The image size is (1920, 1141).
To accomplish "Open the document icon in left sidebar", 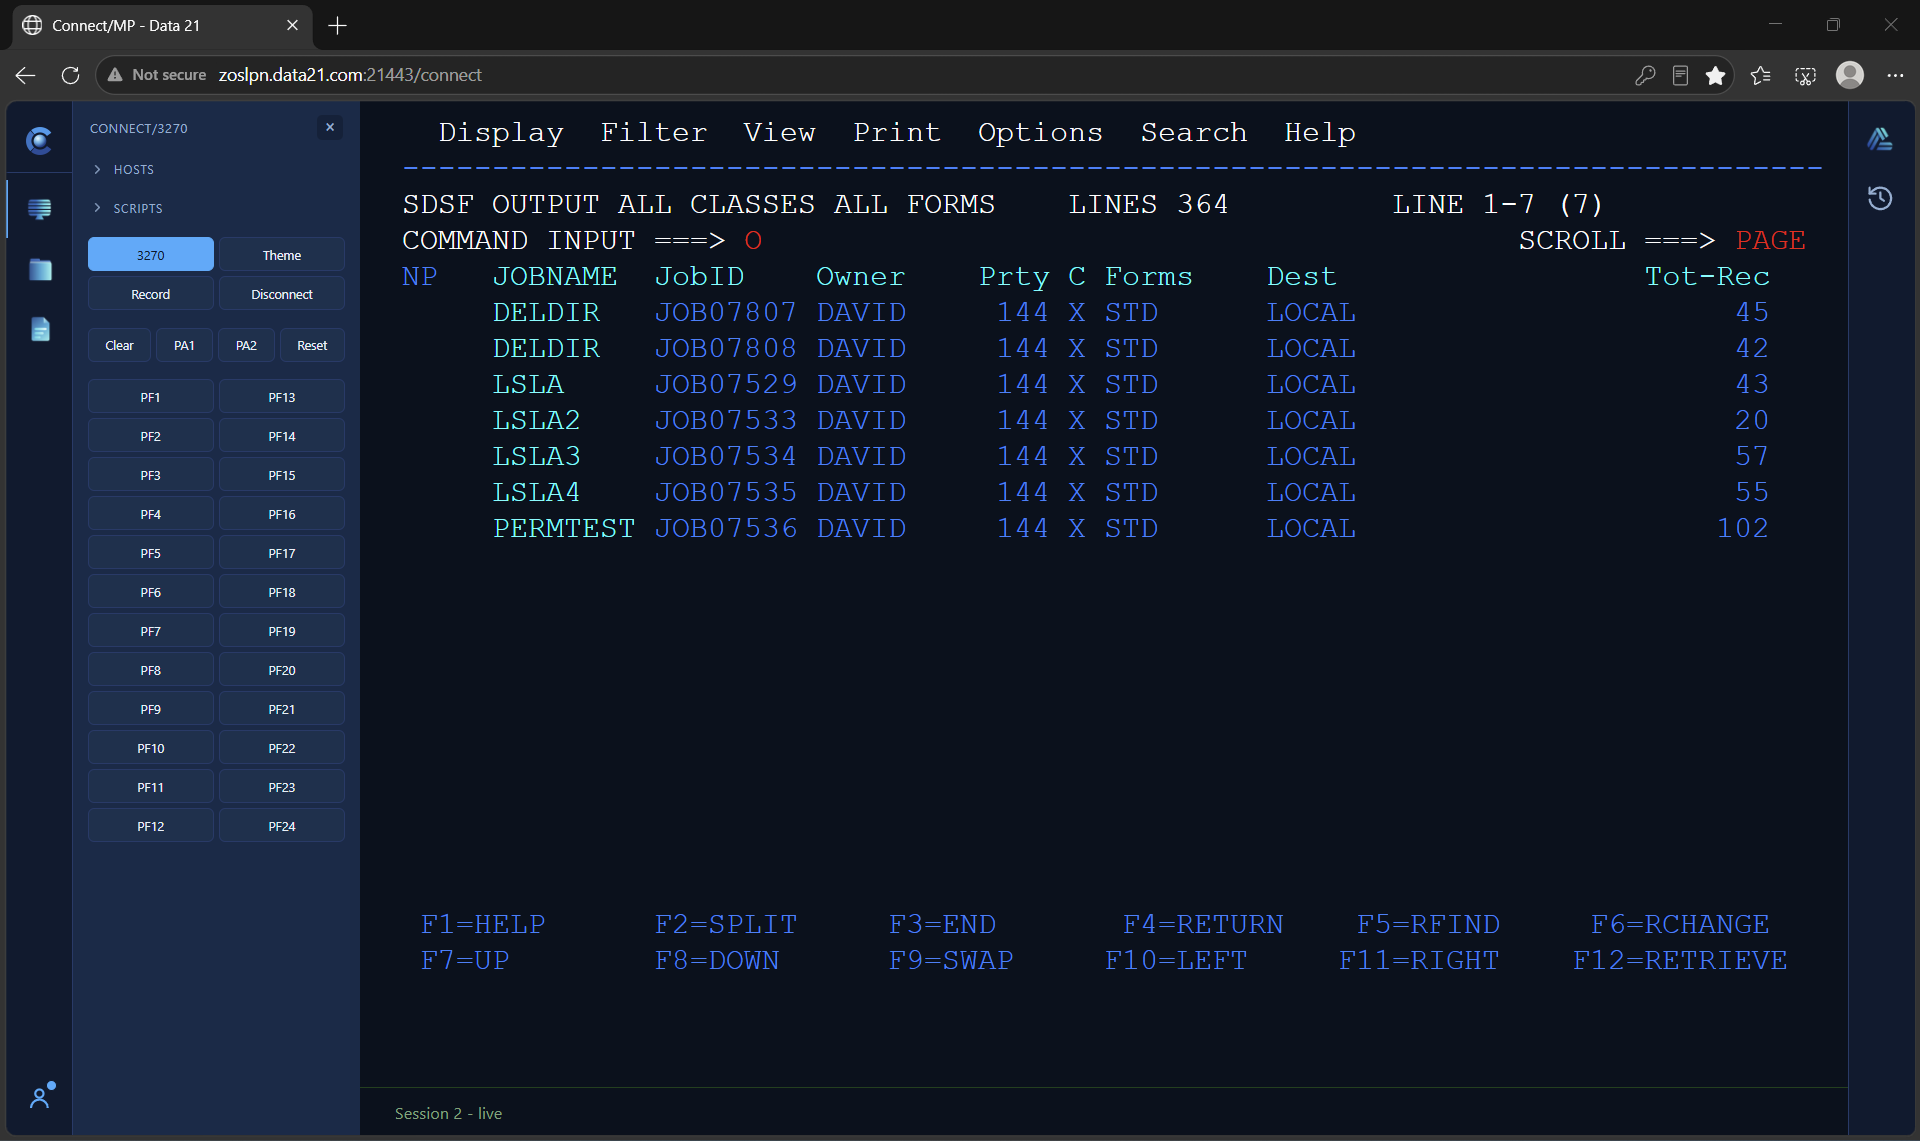I will point(40,329).
